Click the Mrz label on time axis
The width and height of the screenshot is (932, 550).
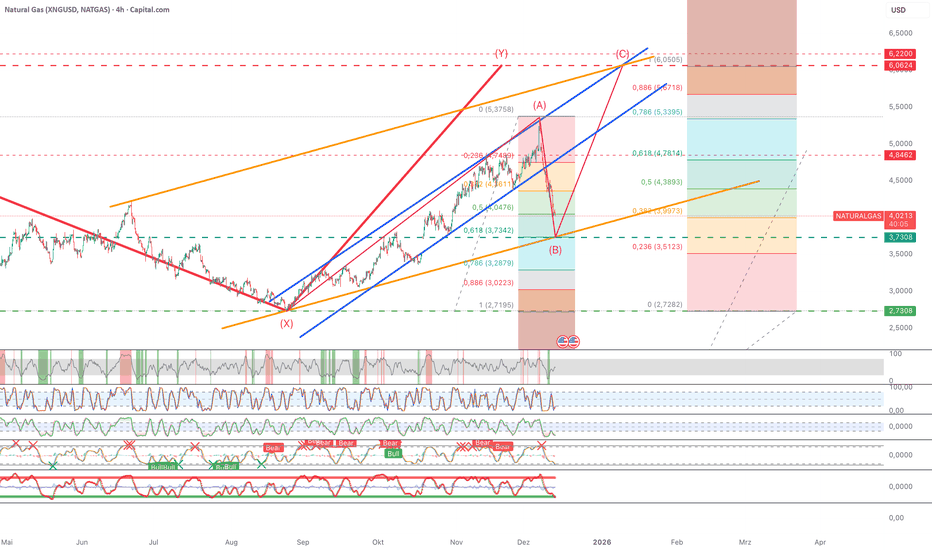coord(745,542)
